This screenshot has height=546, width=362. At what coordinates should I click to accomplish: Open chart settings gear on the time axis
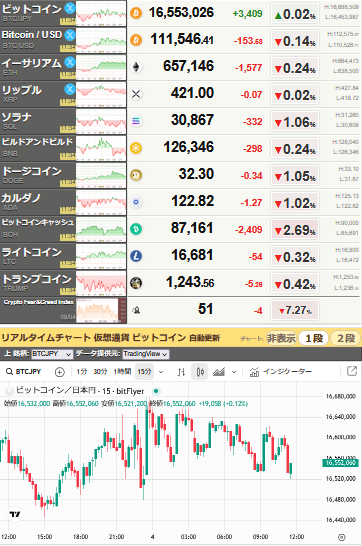[342, 537]
